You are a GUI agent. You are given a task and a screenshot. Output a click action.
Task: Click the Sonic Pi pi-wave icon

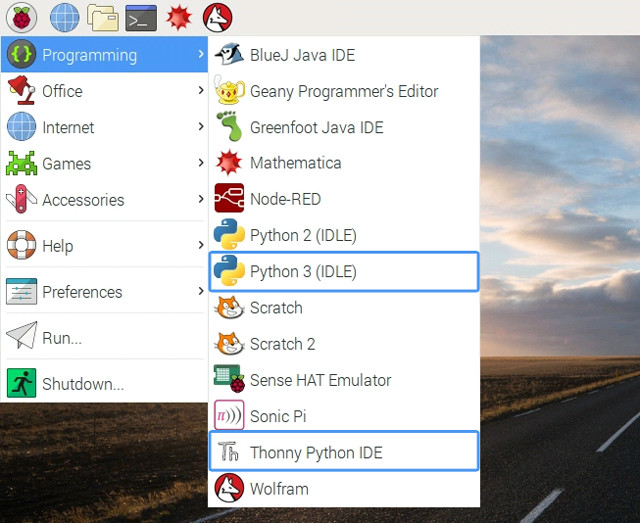pos(229,415)
